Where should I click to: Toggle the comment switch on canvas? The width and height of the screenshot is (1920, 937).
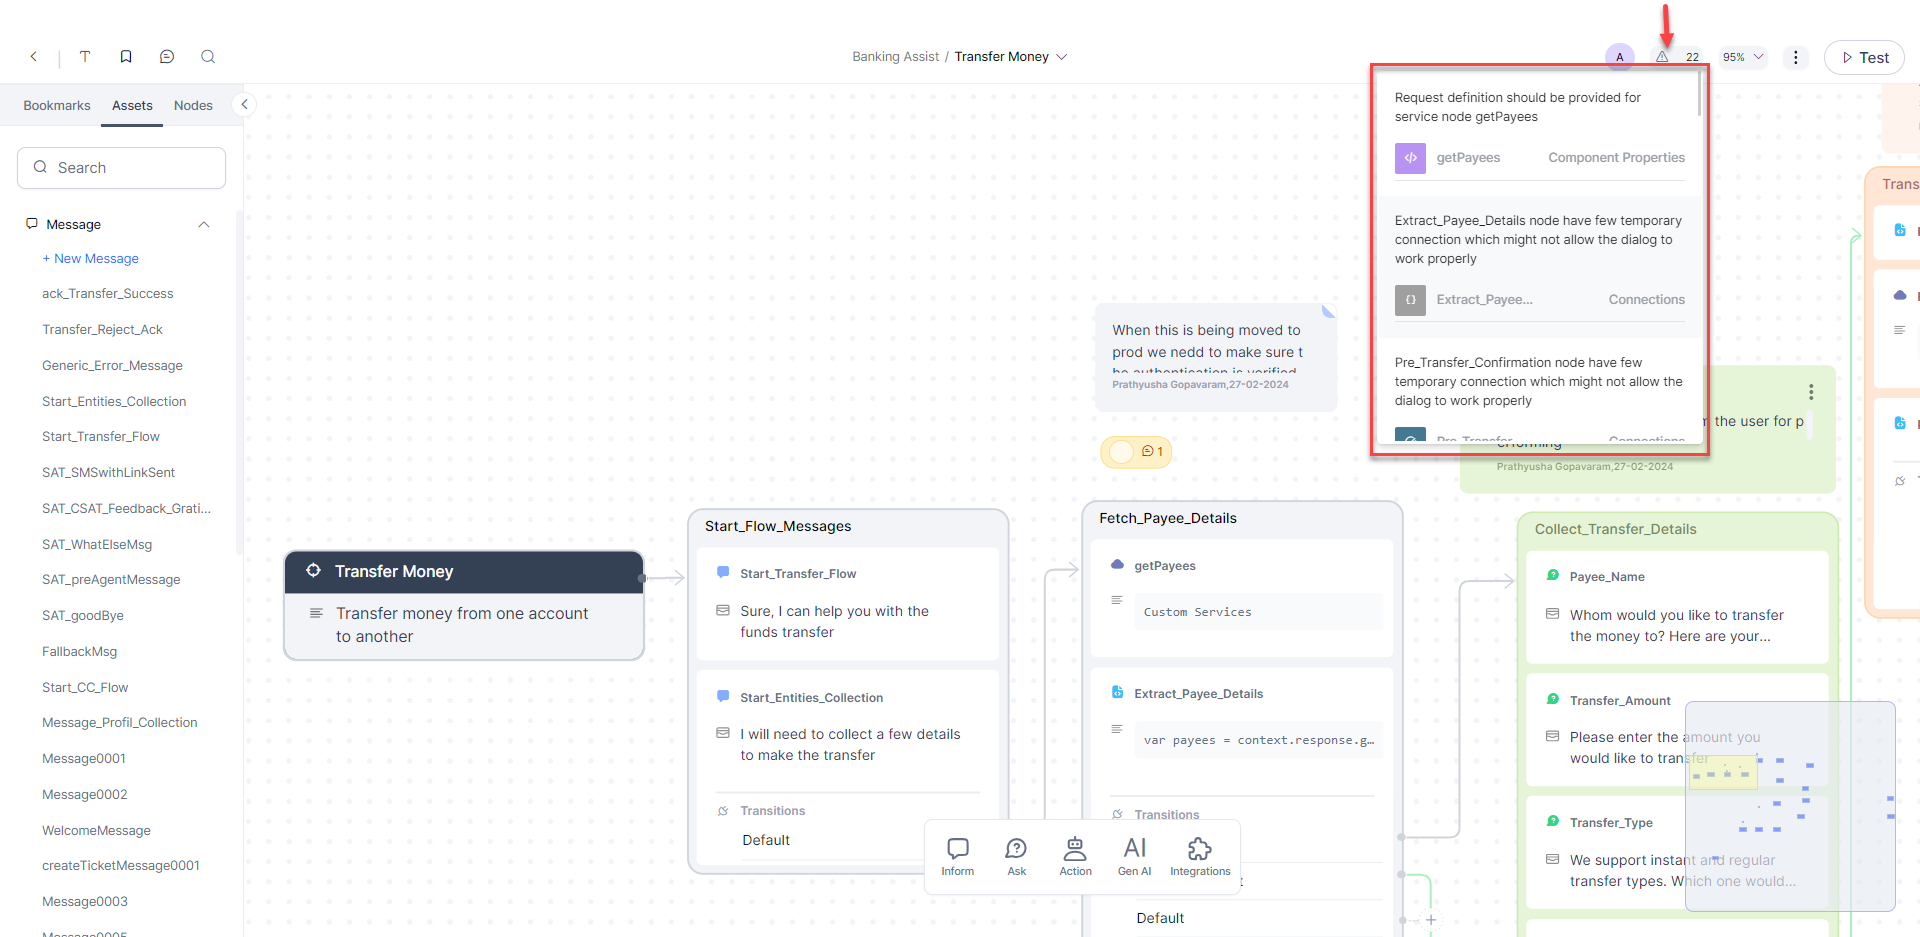click(1122, 452)
